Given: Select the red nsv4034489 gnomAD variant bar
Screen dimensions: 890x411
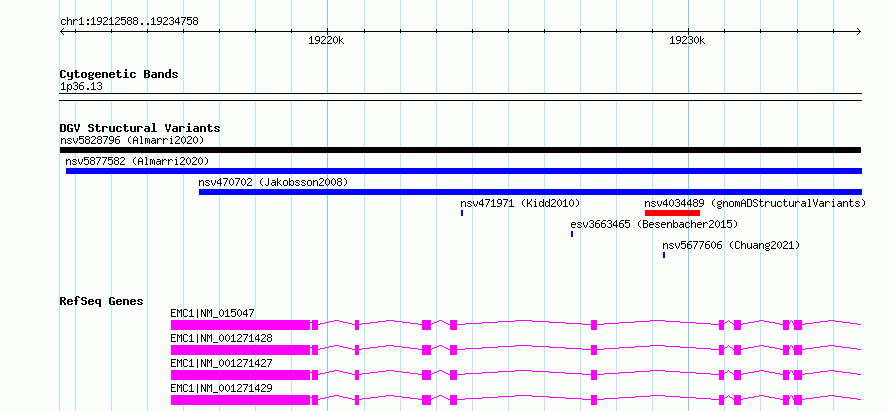Looking at the screenshot, I should click(x=672, y=213).
